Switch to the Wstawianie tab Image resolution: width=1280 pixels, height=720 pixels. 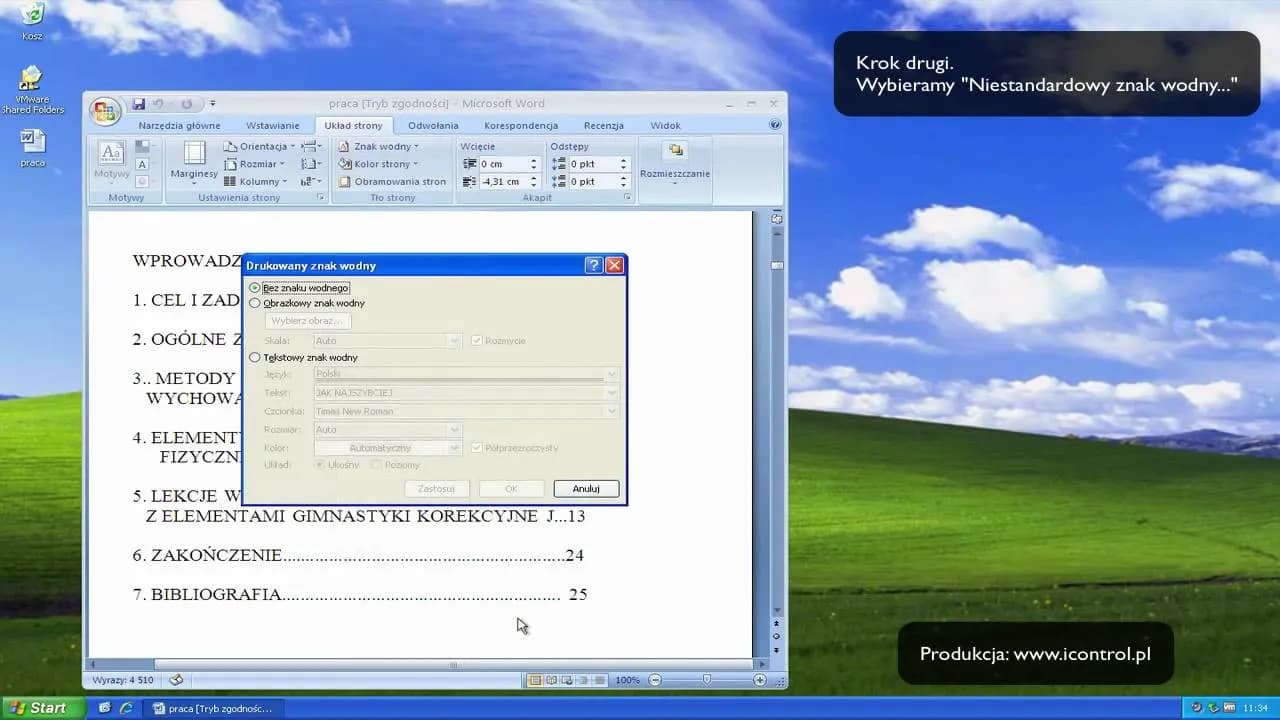point(272,126)
